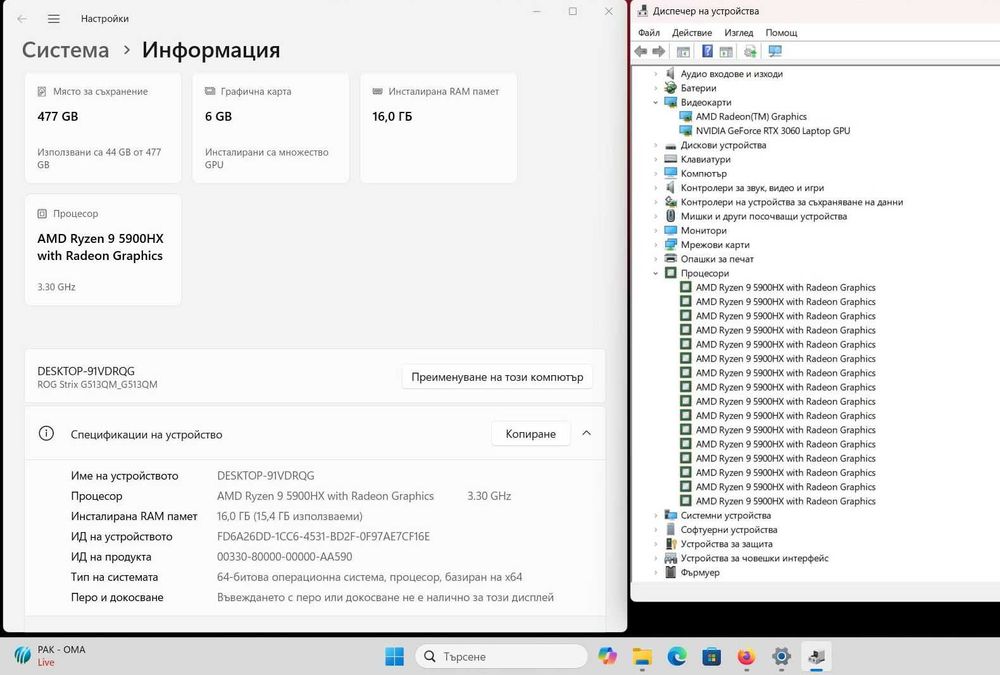Click Преименуване на този компютър button
The image size is (1000, 675).
coord(497,377)
